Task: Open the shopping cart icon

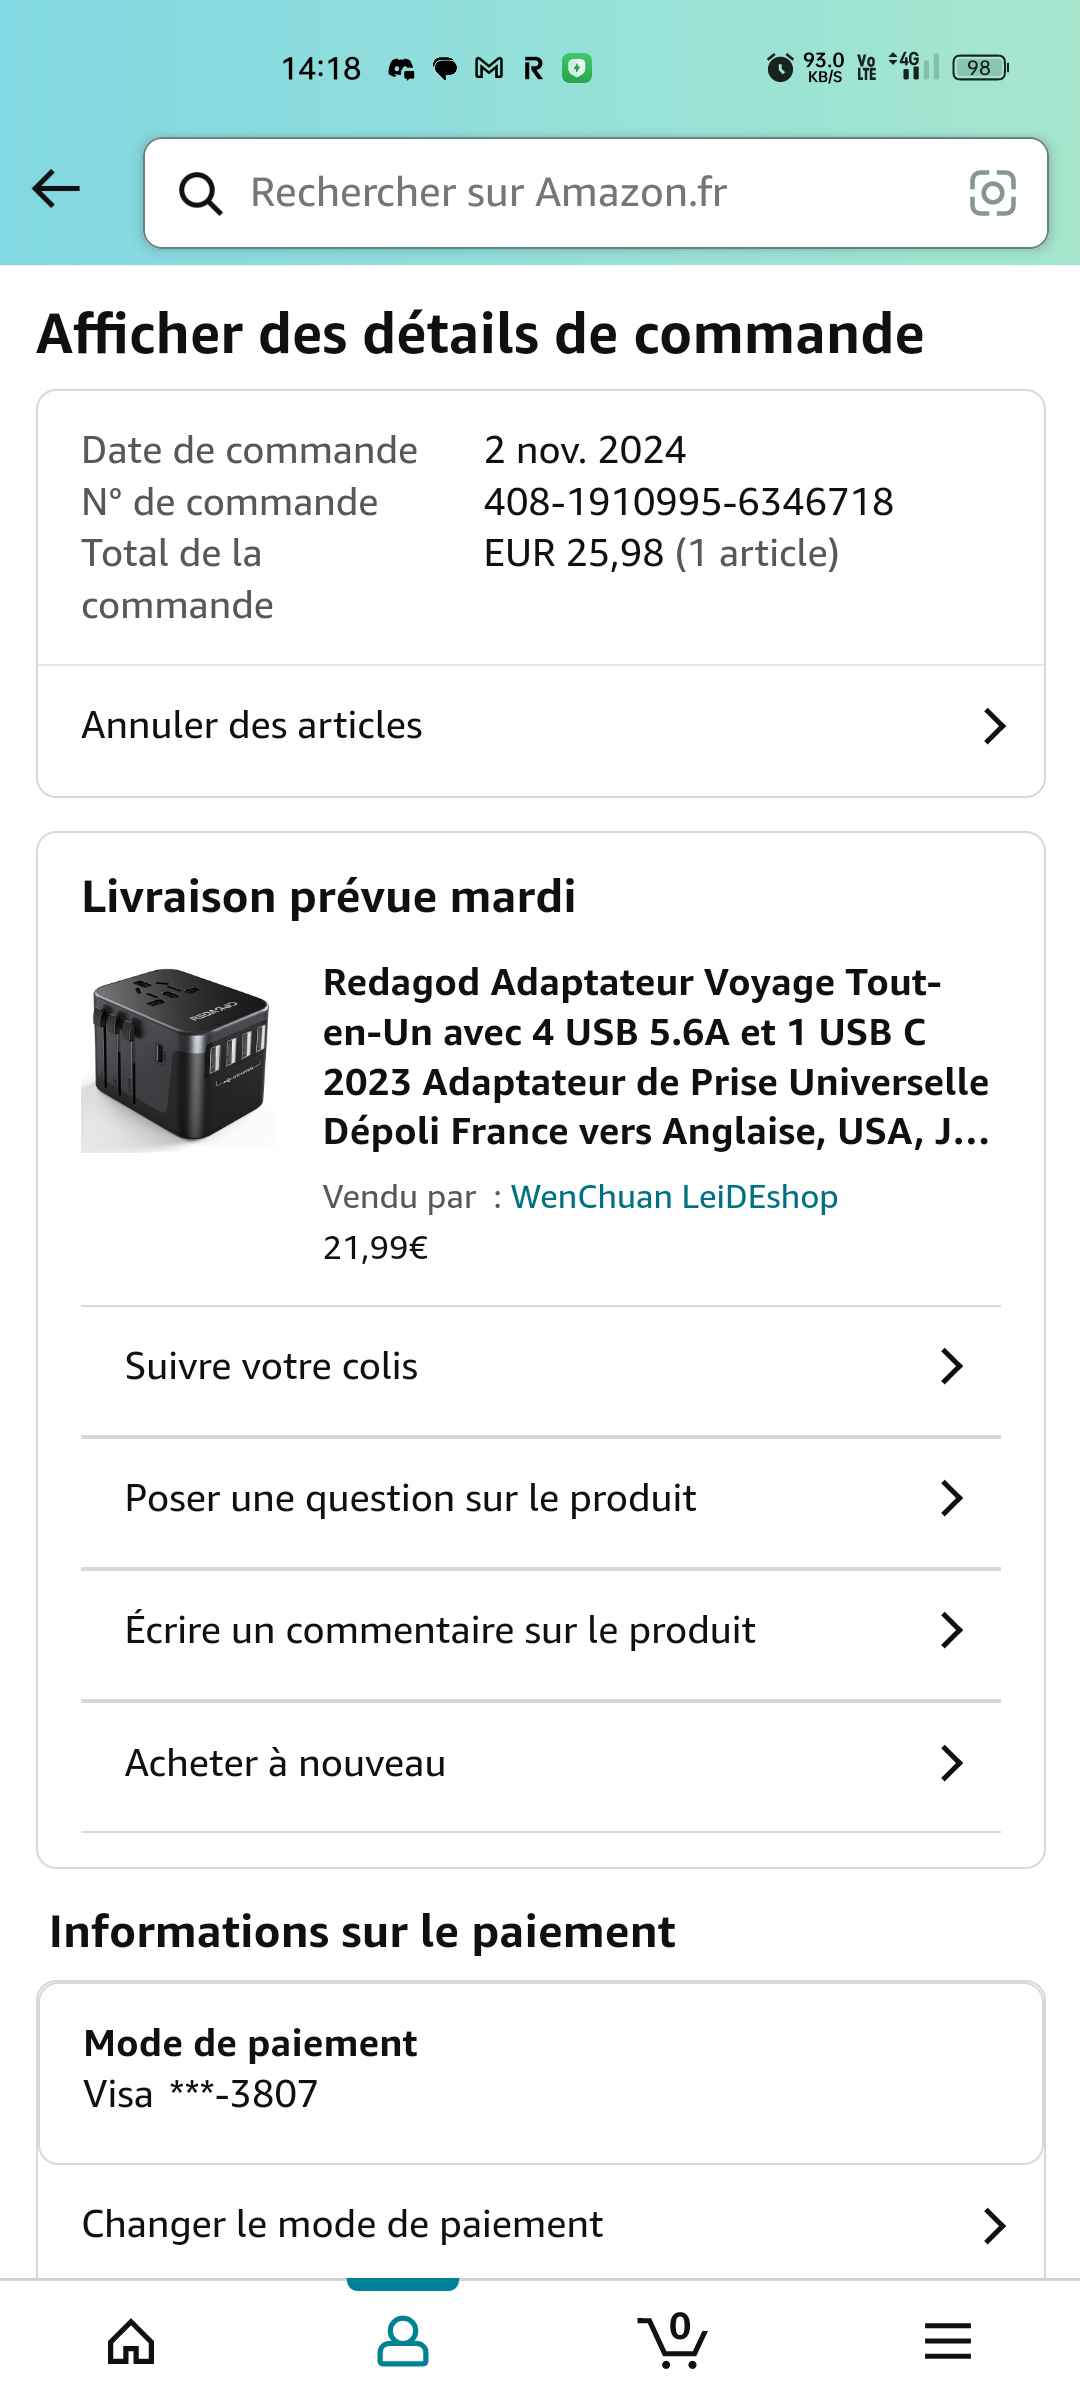Action: point(673,2341)
